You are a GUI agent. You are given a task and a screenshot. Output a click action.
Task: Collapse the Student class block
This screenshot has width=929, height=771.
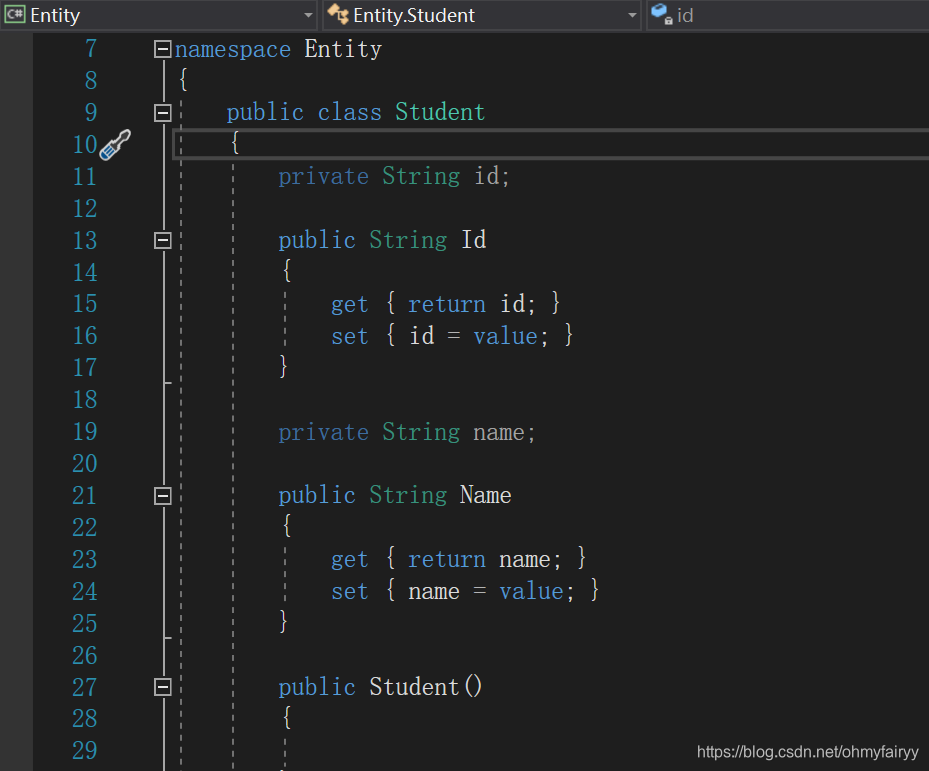[x=162, y=113]
